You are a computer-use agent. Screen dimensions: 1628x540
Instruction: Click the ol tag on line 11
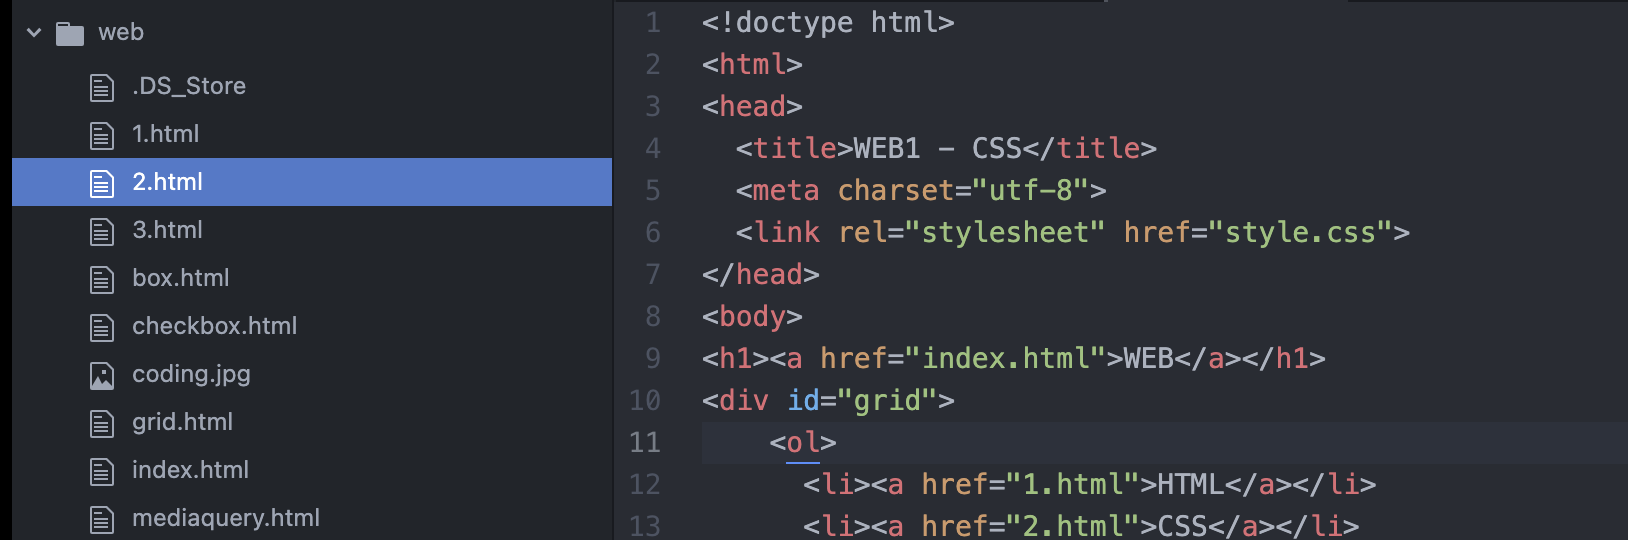(803, 442)
